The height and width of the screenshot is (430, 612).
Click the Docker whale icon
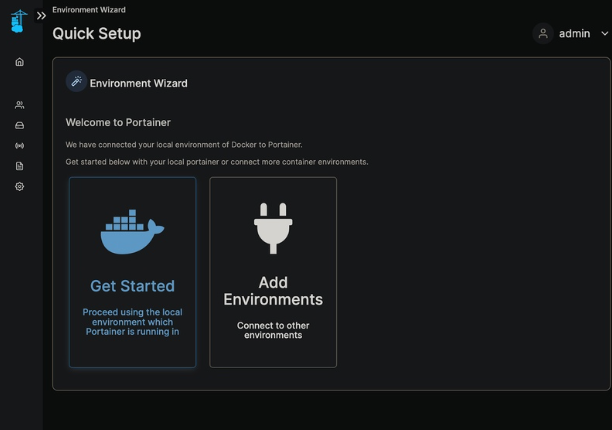tap(132, 232)
